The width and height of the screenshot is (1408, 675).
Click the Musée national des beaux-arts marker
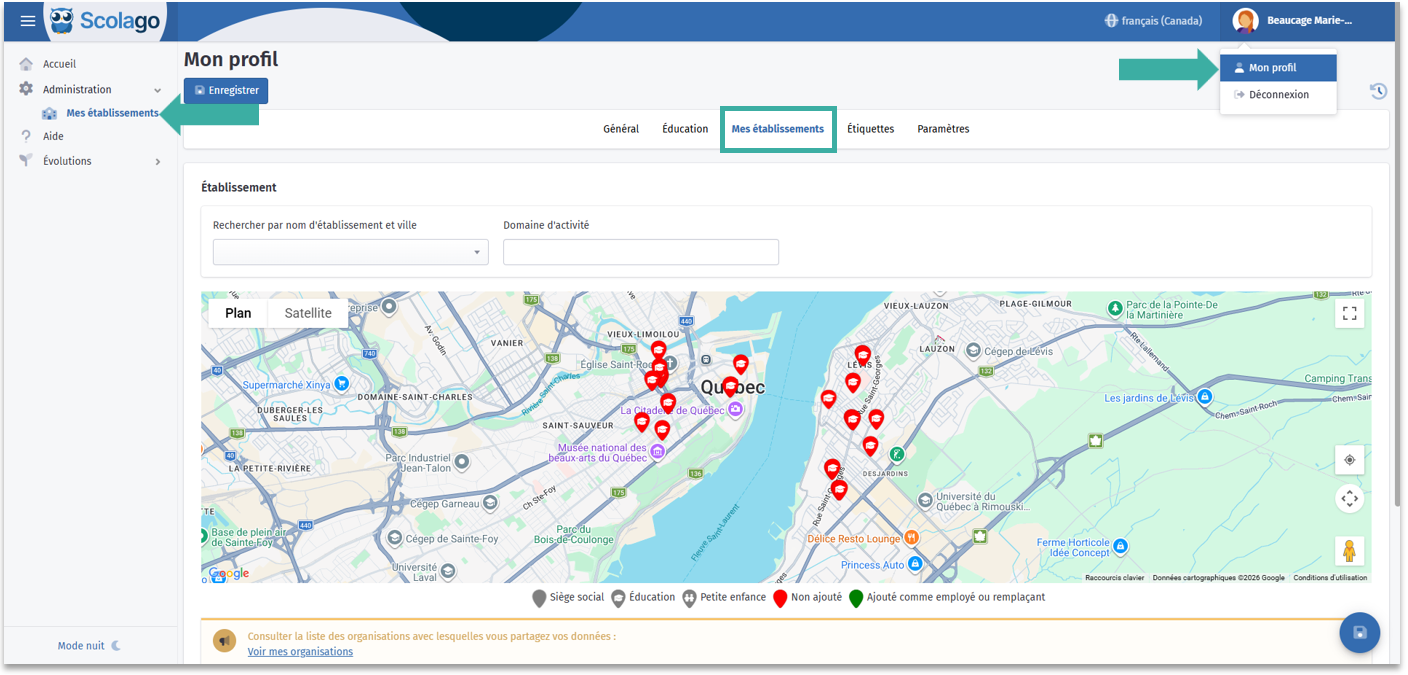(x=657, y=453)
